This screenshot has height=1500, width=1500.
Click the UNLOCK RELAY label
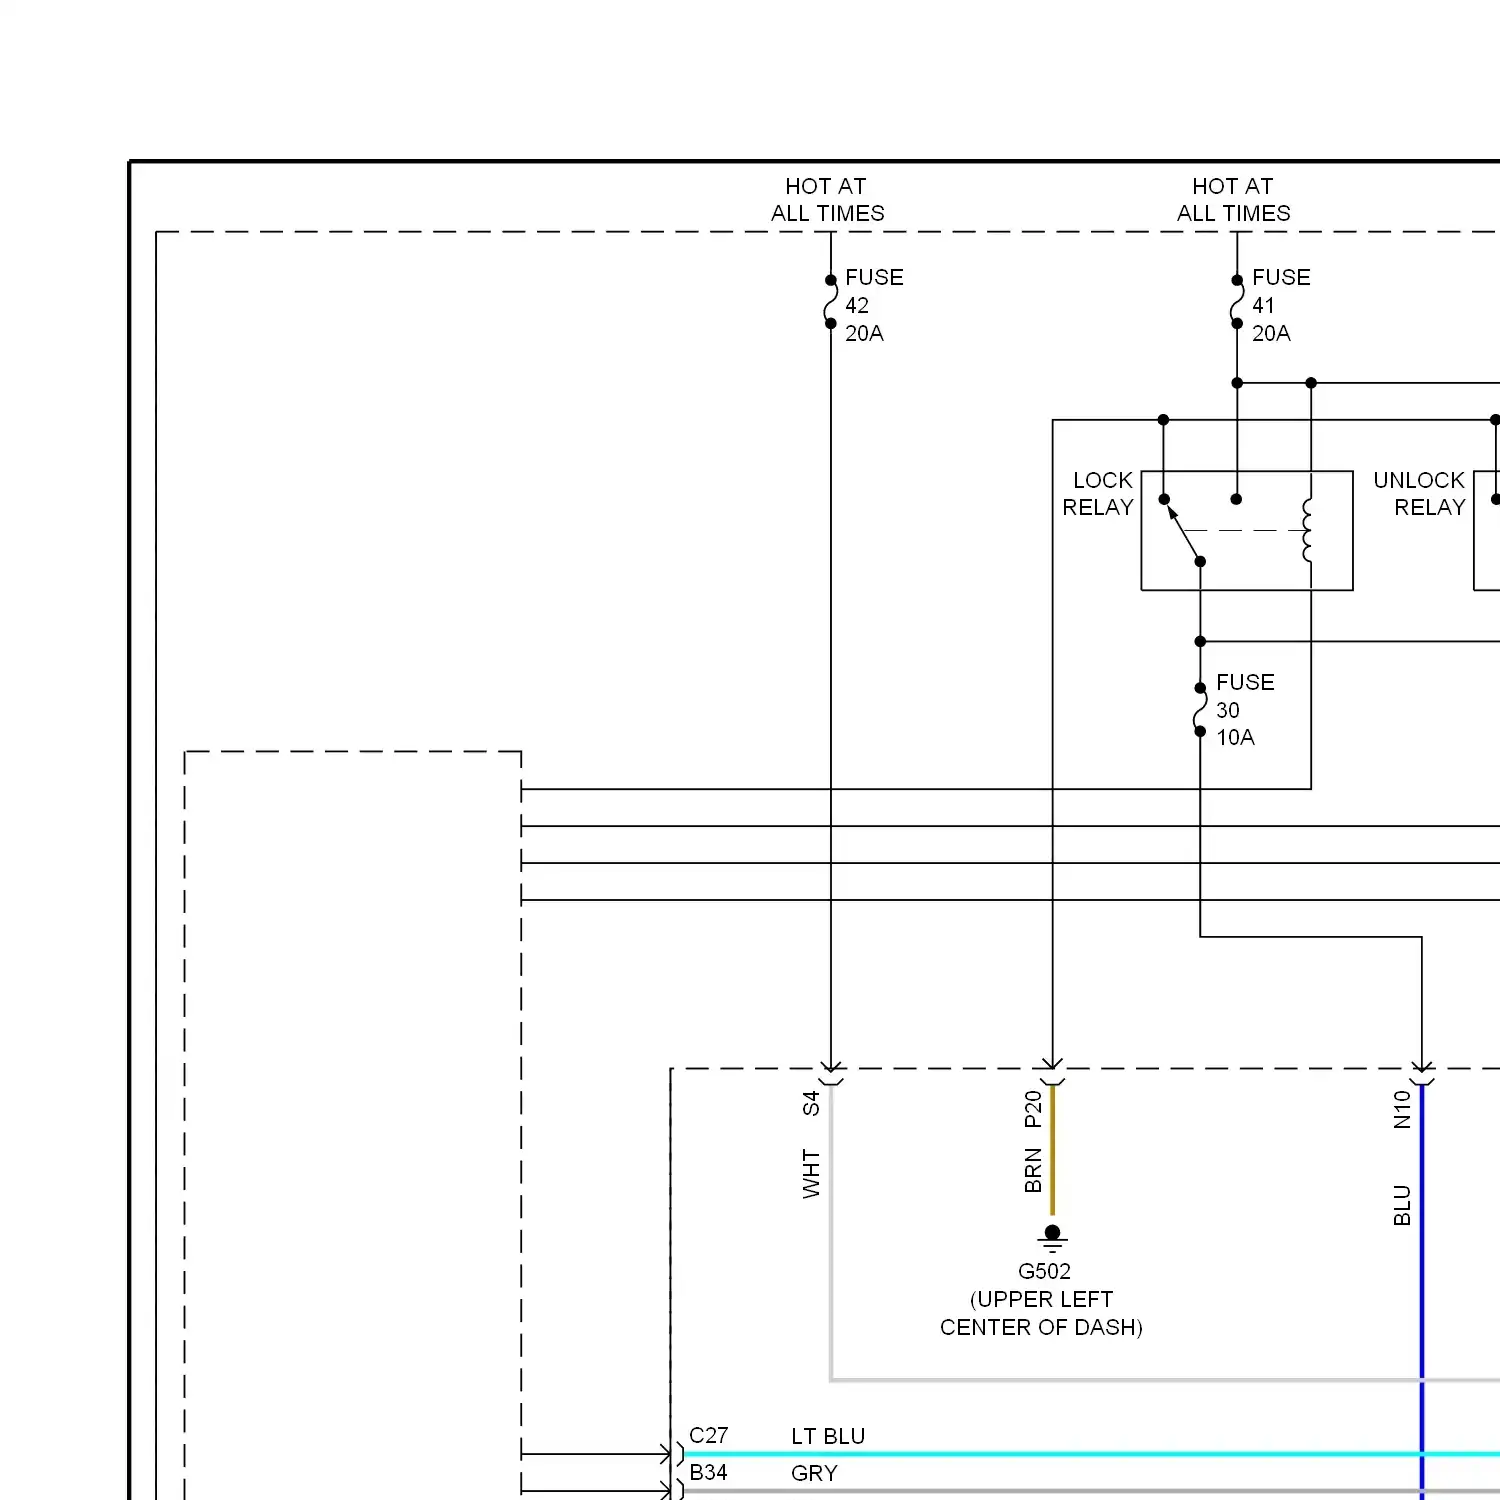click(1419, 494)
